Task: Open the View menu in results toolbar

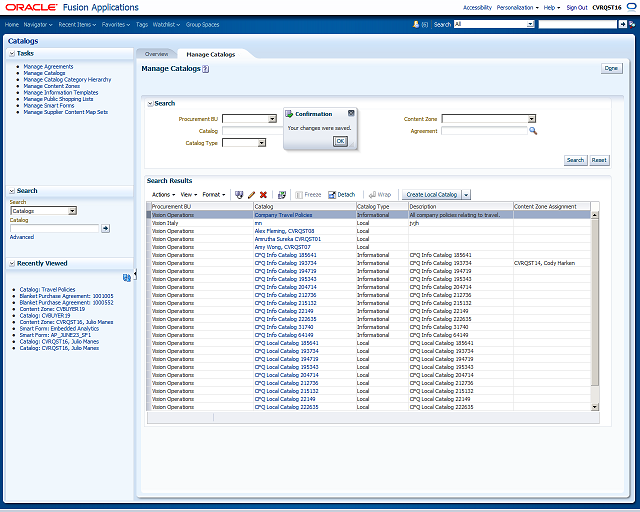Action: coord(189,195)
